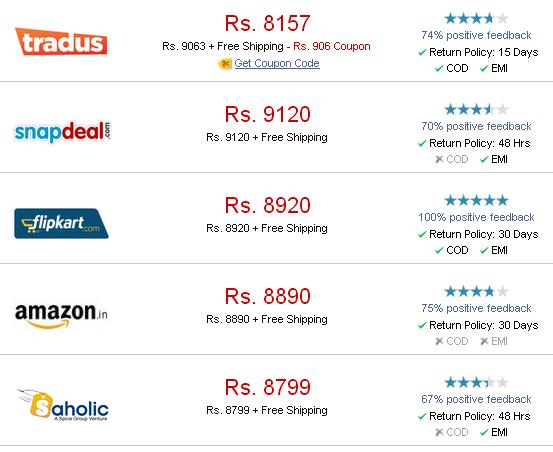
Task: Click the Tradus store logo
Action: pyautogui.click(x=61, y=42)
